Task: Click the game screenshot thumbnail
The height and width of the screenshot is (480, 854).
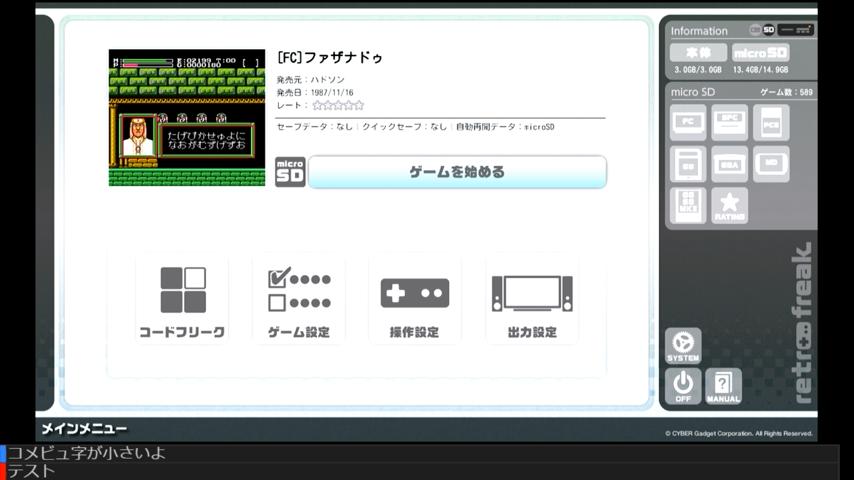Action: pos(187,118)
